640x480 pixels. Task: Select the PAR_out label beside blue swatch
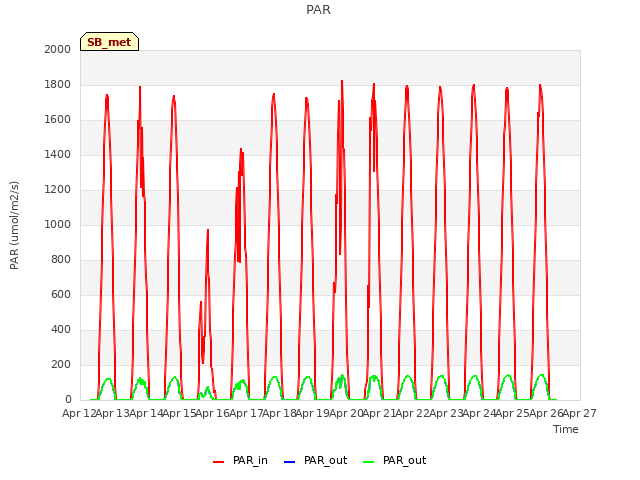click(x=325, y=460)
